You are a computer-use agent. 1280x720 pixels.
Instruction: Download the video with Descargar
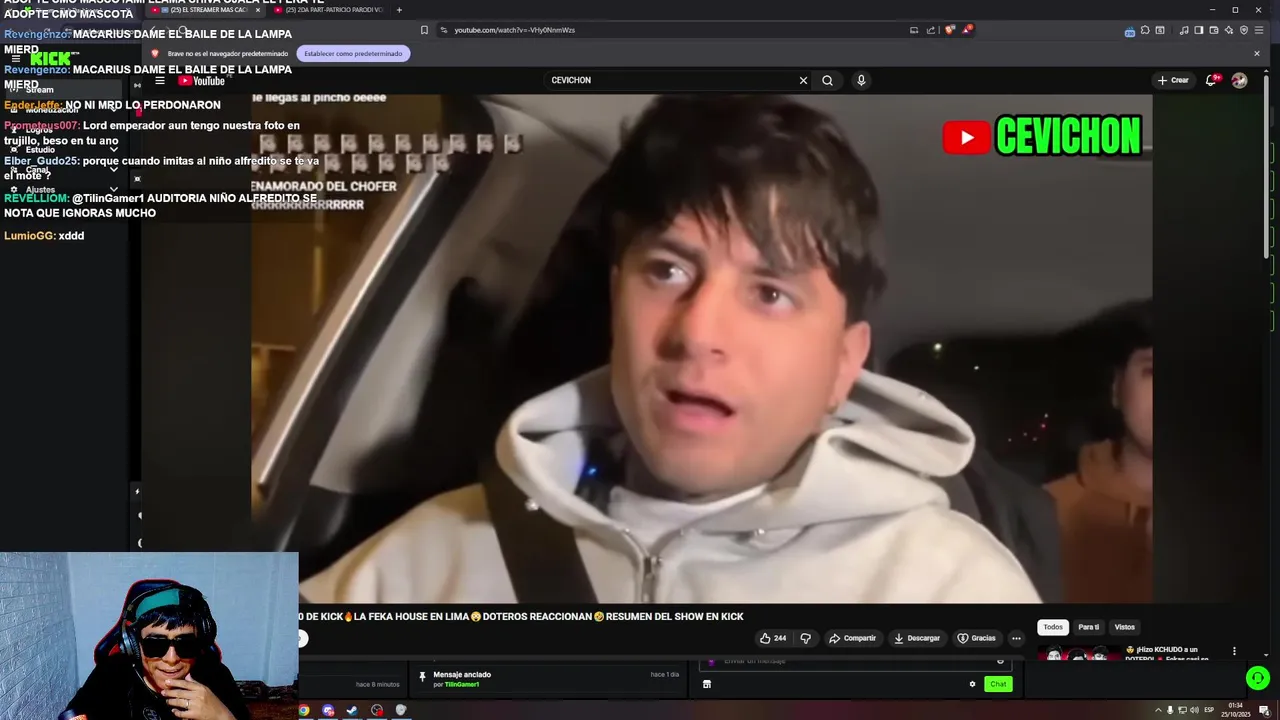[917, 638]
